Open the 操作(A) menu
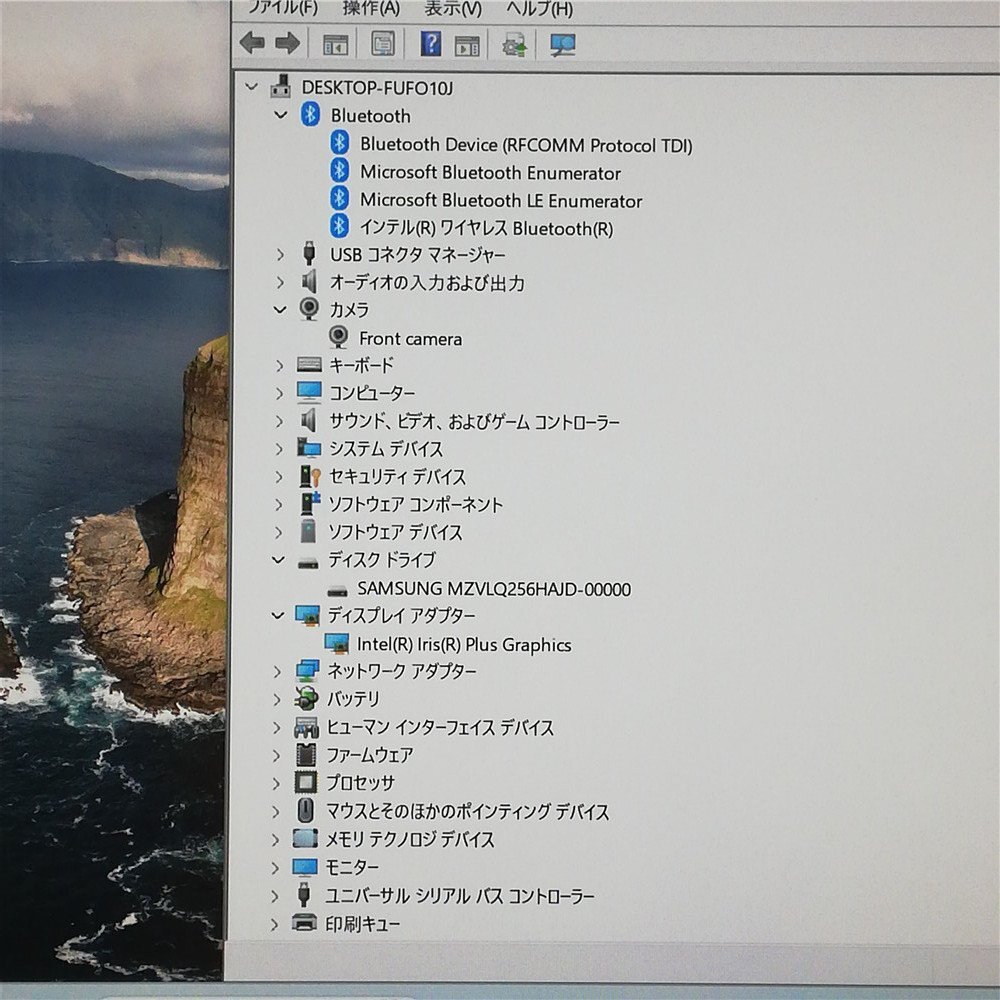The width and height of the screenshot is (1000, 1000). click(x=370, y=9)
